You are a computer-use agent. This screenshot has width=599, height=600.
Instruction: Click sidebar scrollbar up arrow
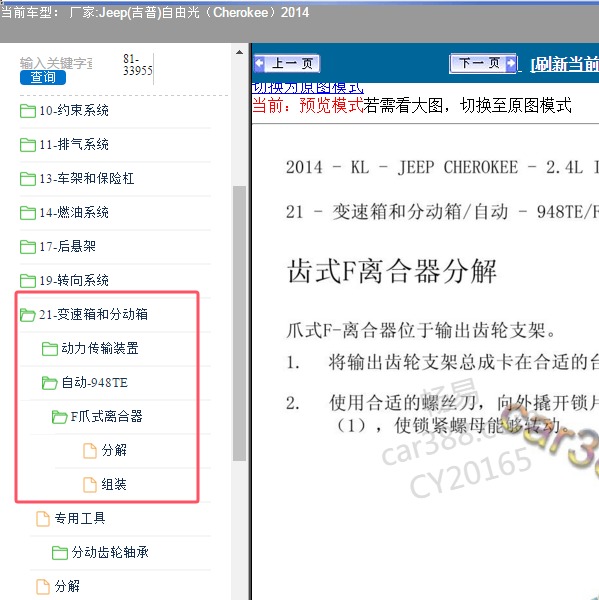(x=240, y=52)
